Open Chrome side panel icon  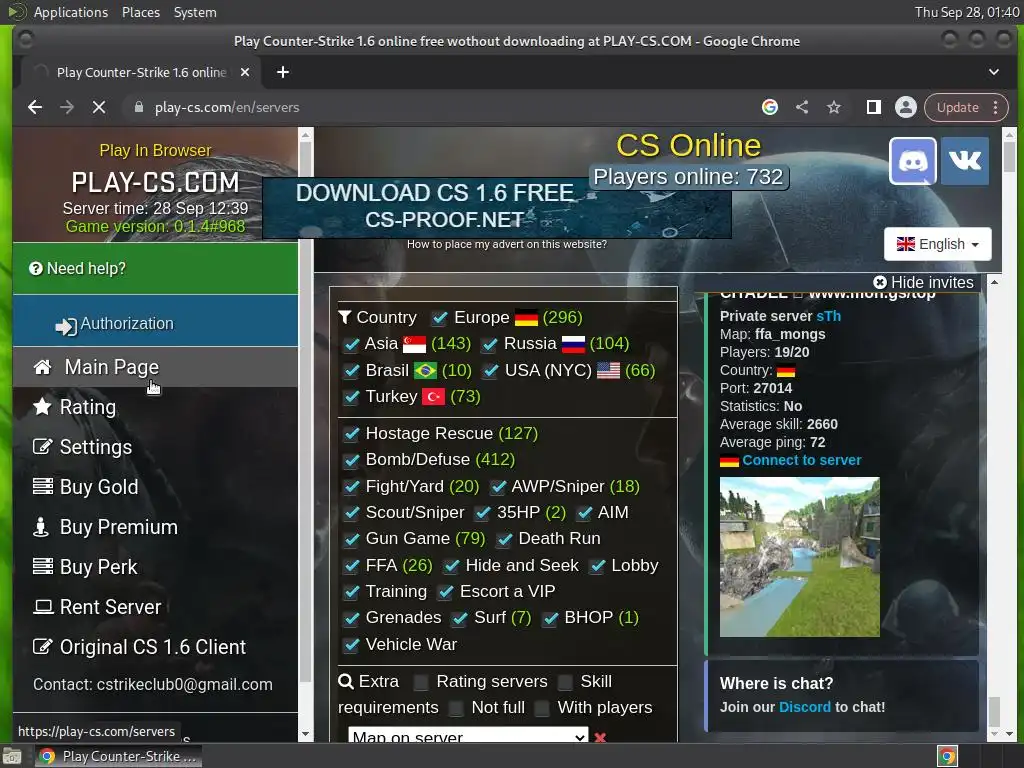click(x=874, y=107)
